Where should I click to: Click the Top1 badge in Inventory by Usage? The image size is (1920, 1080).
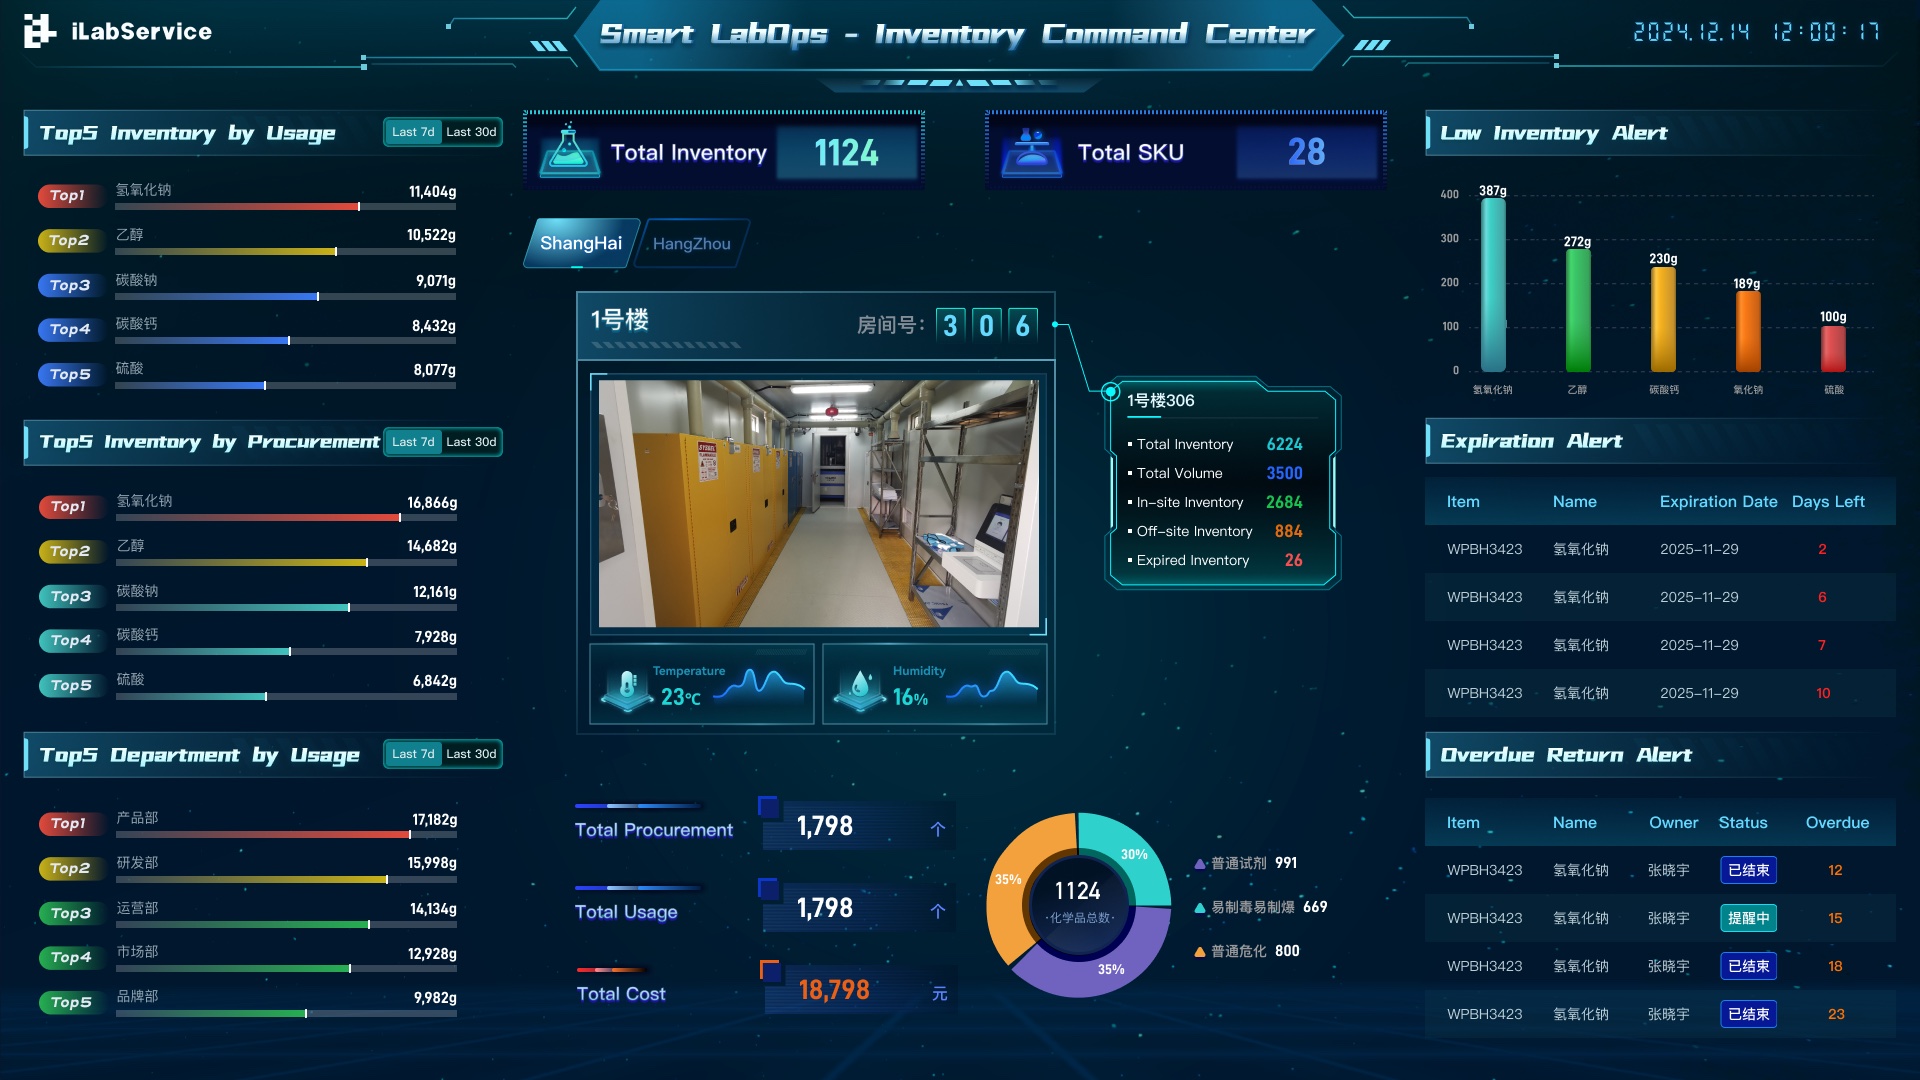68,195
